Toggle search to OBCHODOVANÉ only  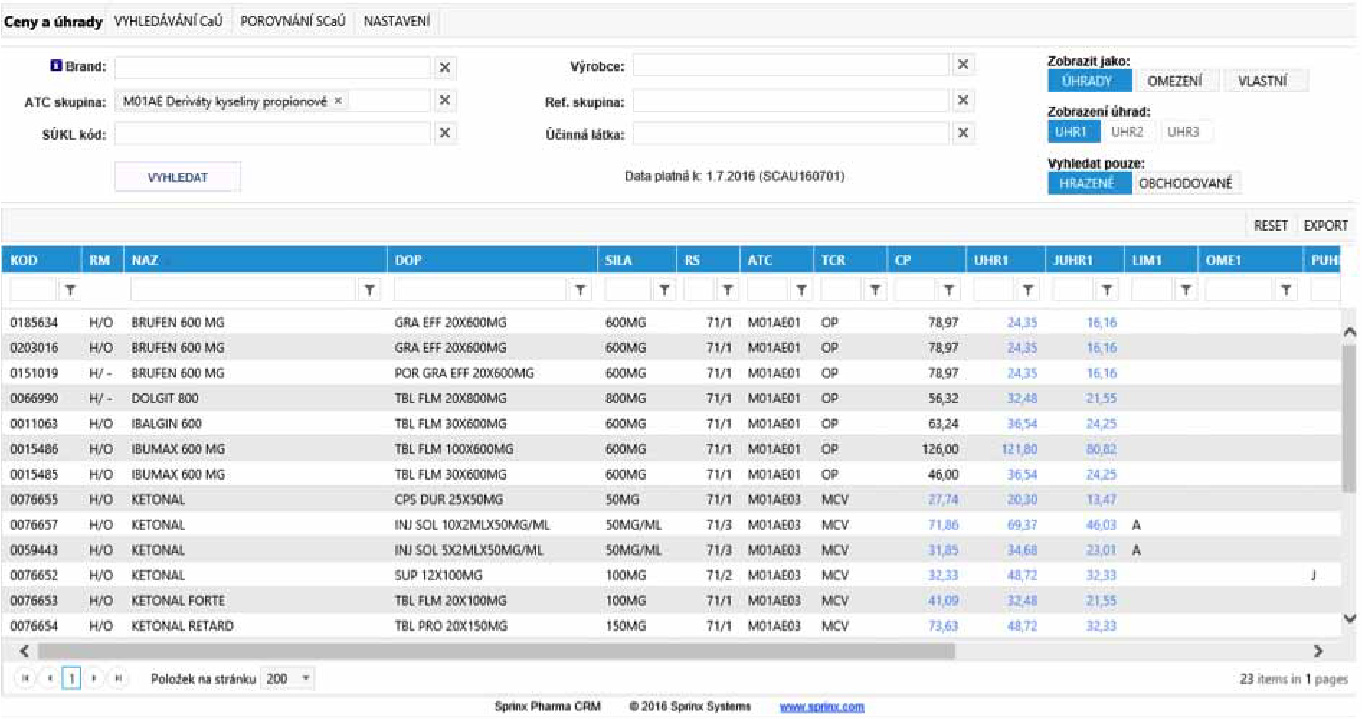point(1186,183)
